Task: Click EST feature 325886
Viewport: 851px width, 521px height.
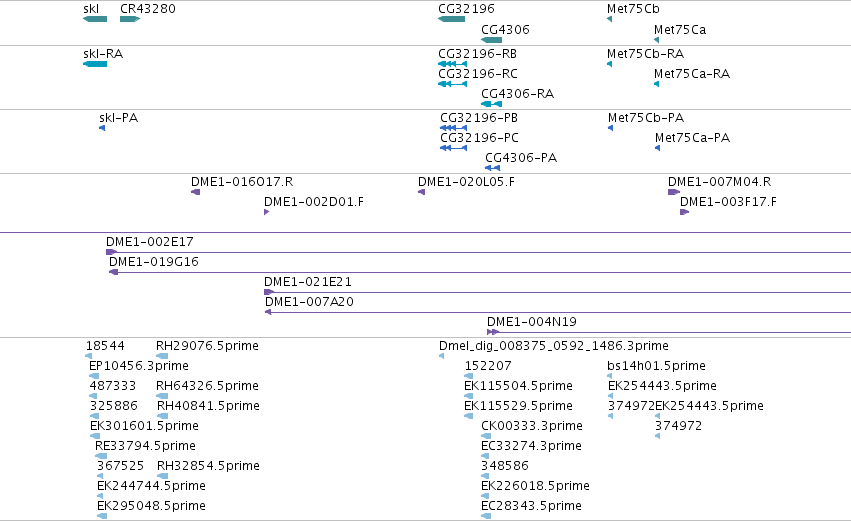Action: [94, 416]
